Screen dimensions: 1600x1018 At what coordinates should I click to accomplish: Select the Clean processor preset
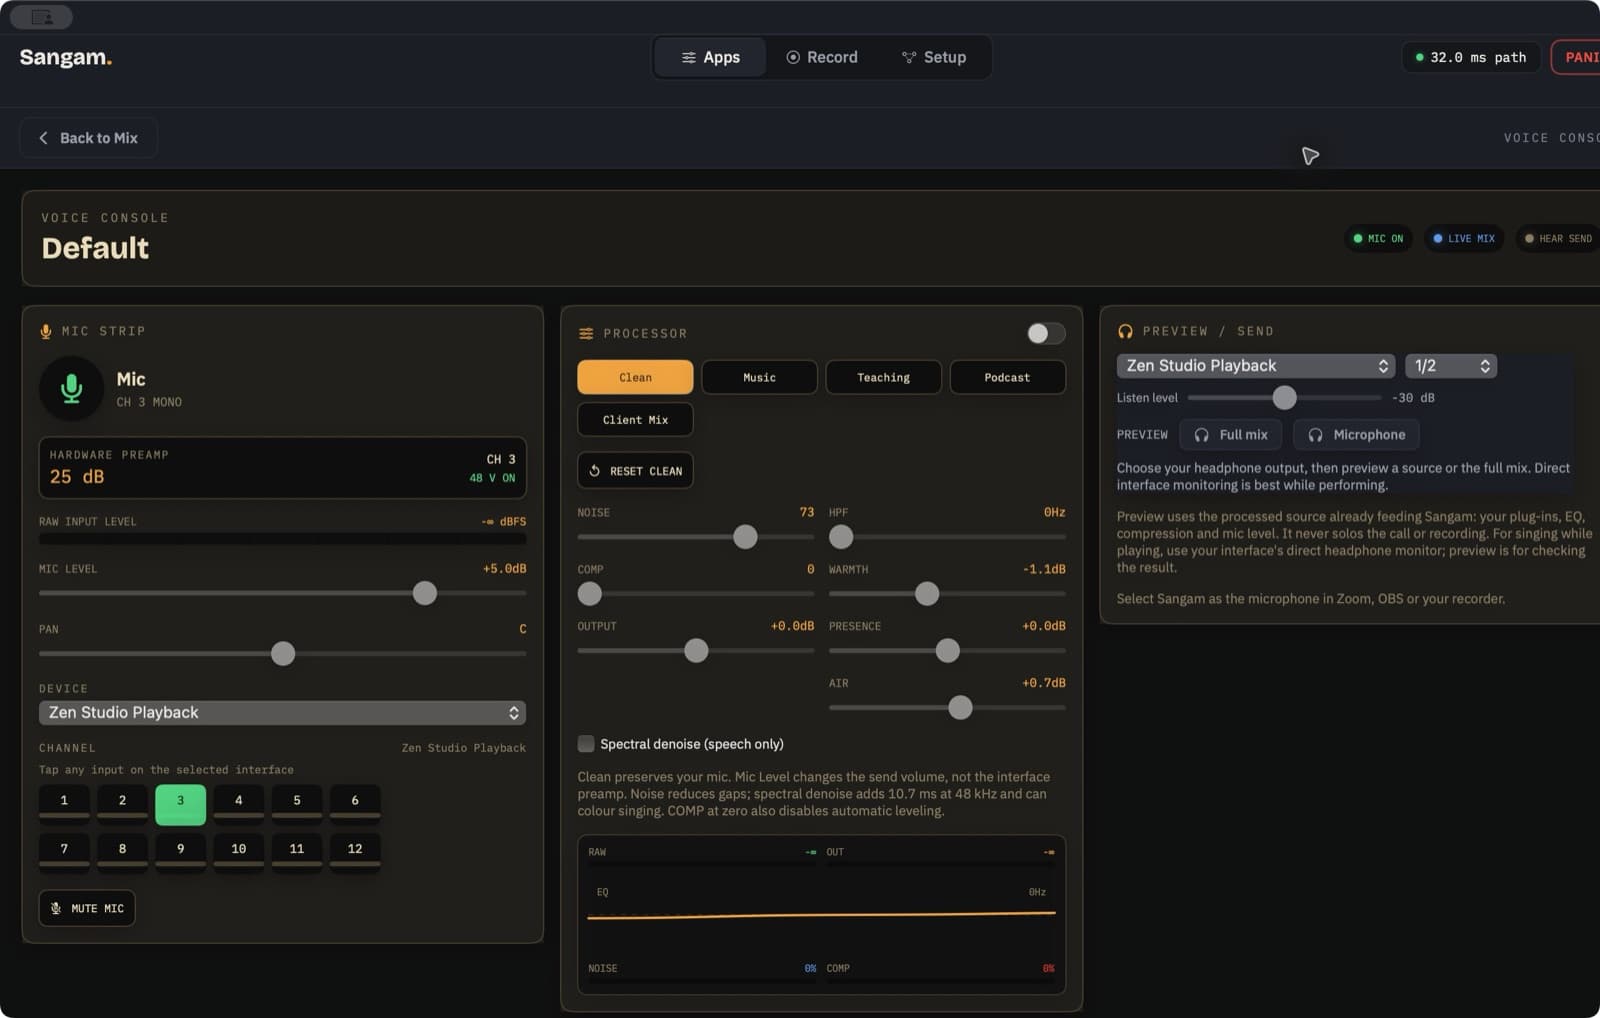[635, 377]
